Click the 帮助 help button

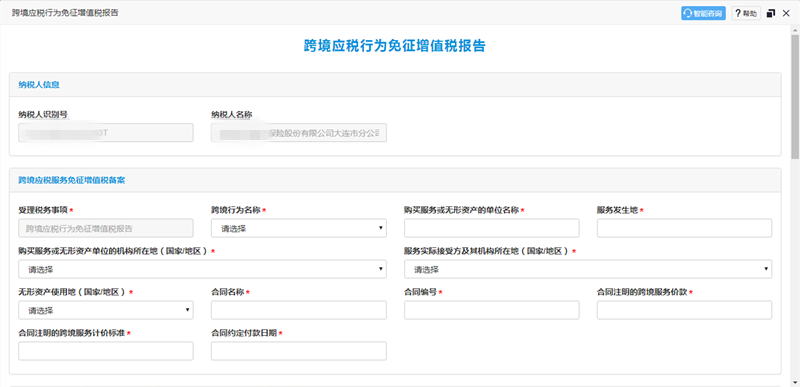pyautogui.click(x=746, y=13)
